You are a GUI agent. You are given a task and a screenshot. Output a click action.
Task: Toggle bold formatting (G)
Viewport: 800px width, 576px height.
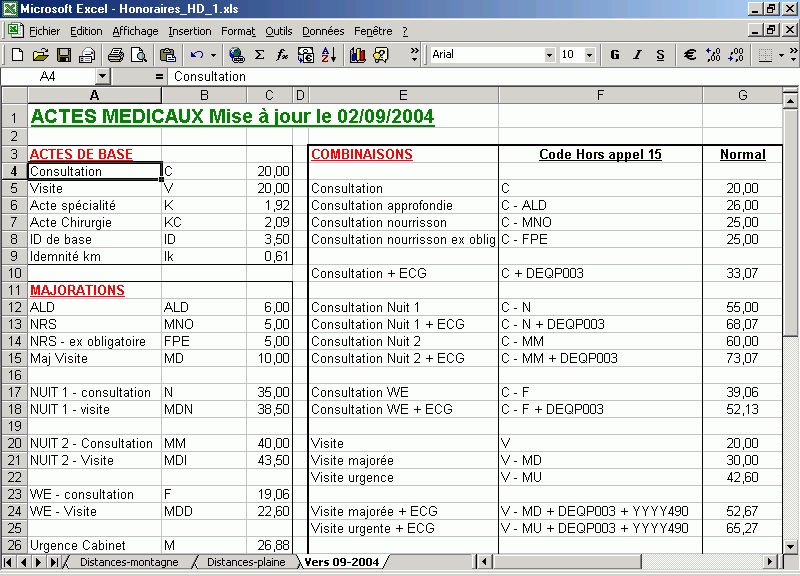pos(615,55)
